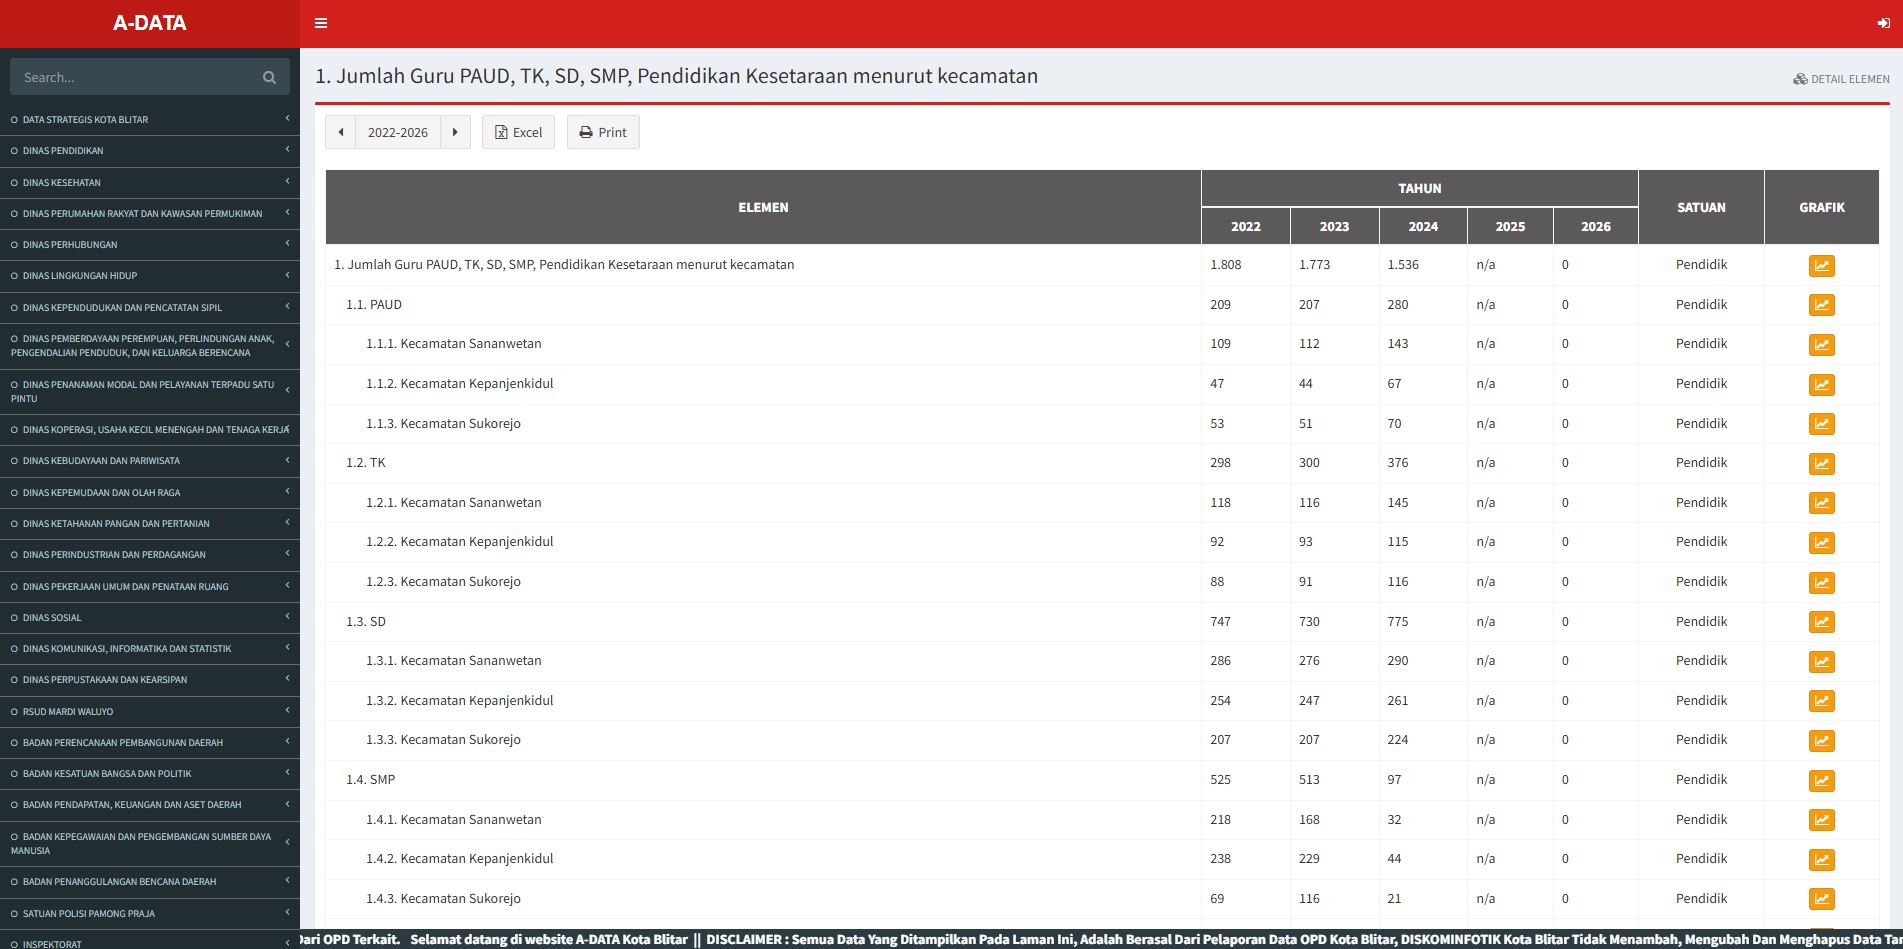Click the sidebar search input field

coord(135,77)
